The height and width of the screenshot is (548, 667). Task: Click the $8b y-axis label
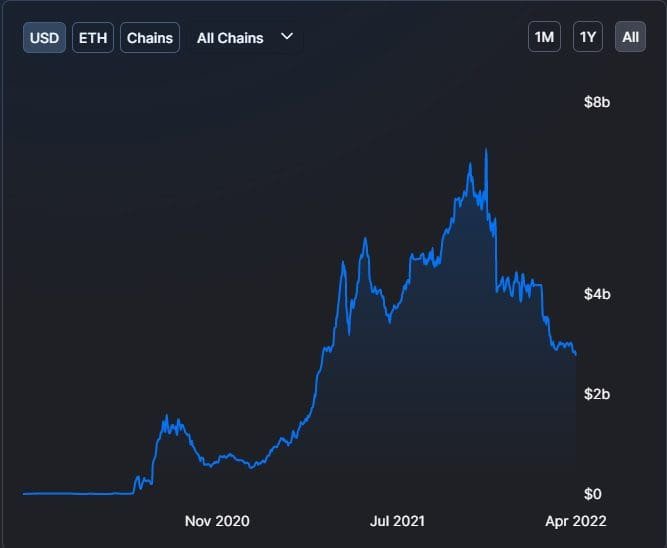click(597, 102)
